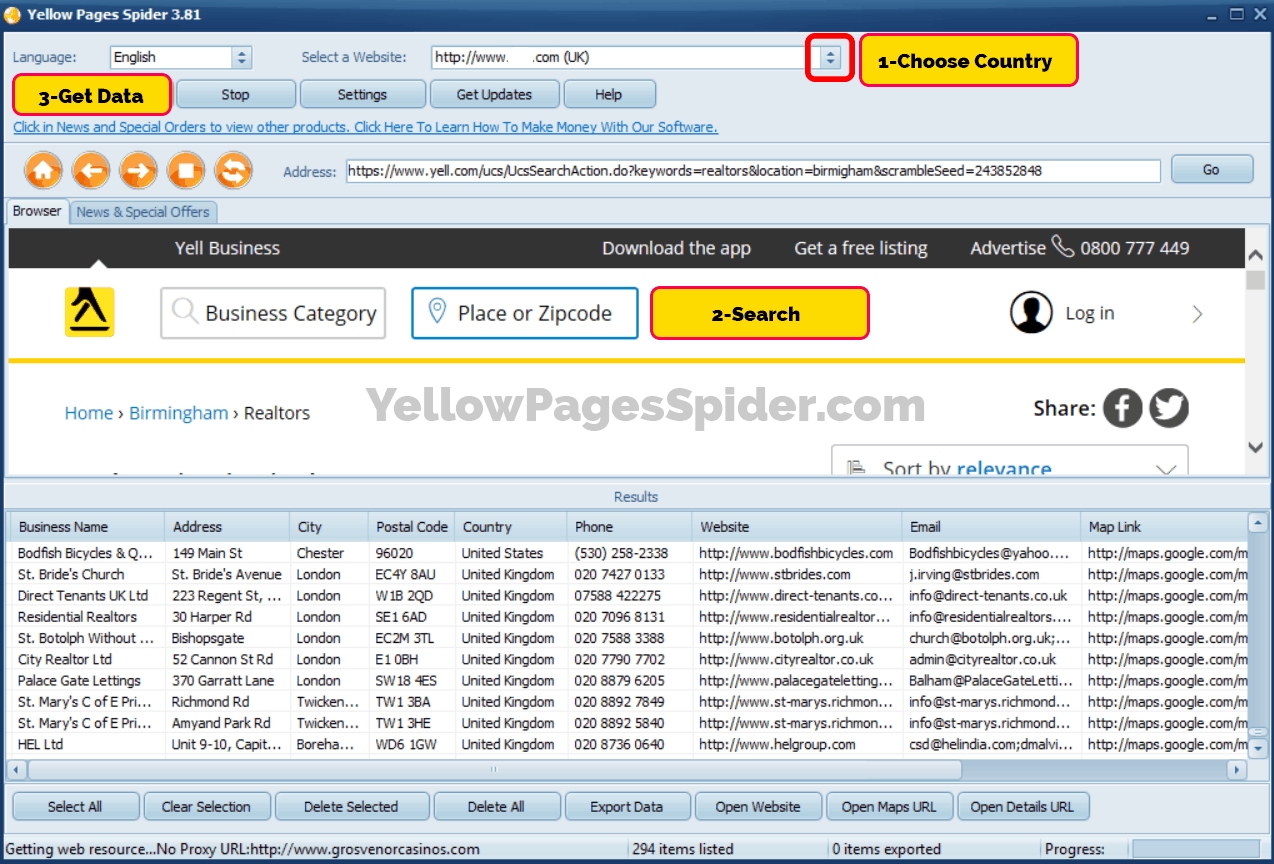
Task: Click the Stop button
Action: (x=235, y=94)
